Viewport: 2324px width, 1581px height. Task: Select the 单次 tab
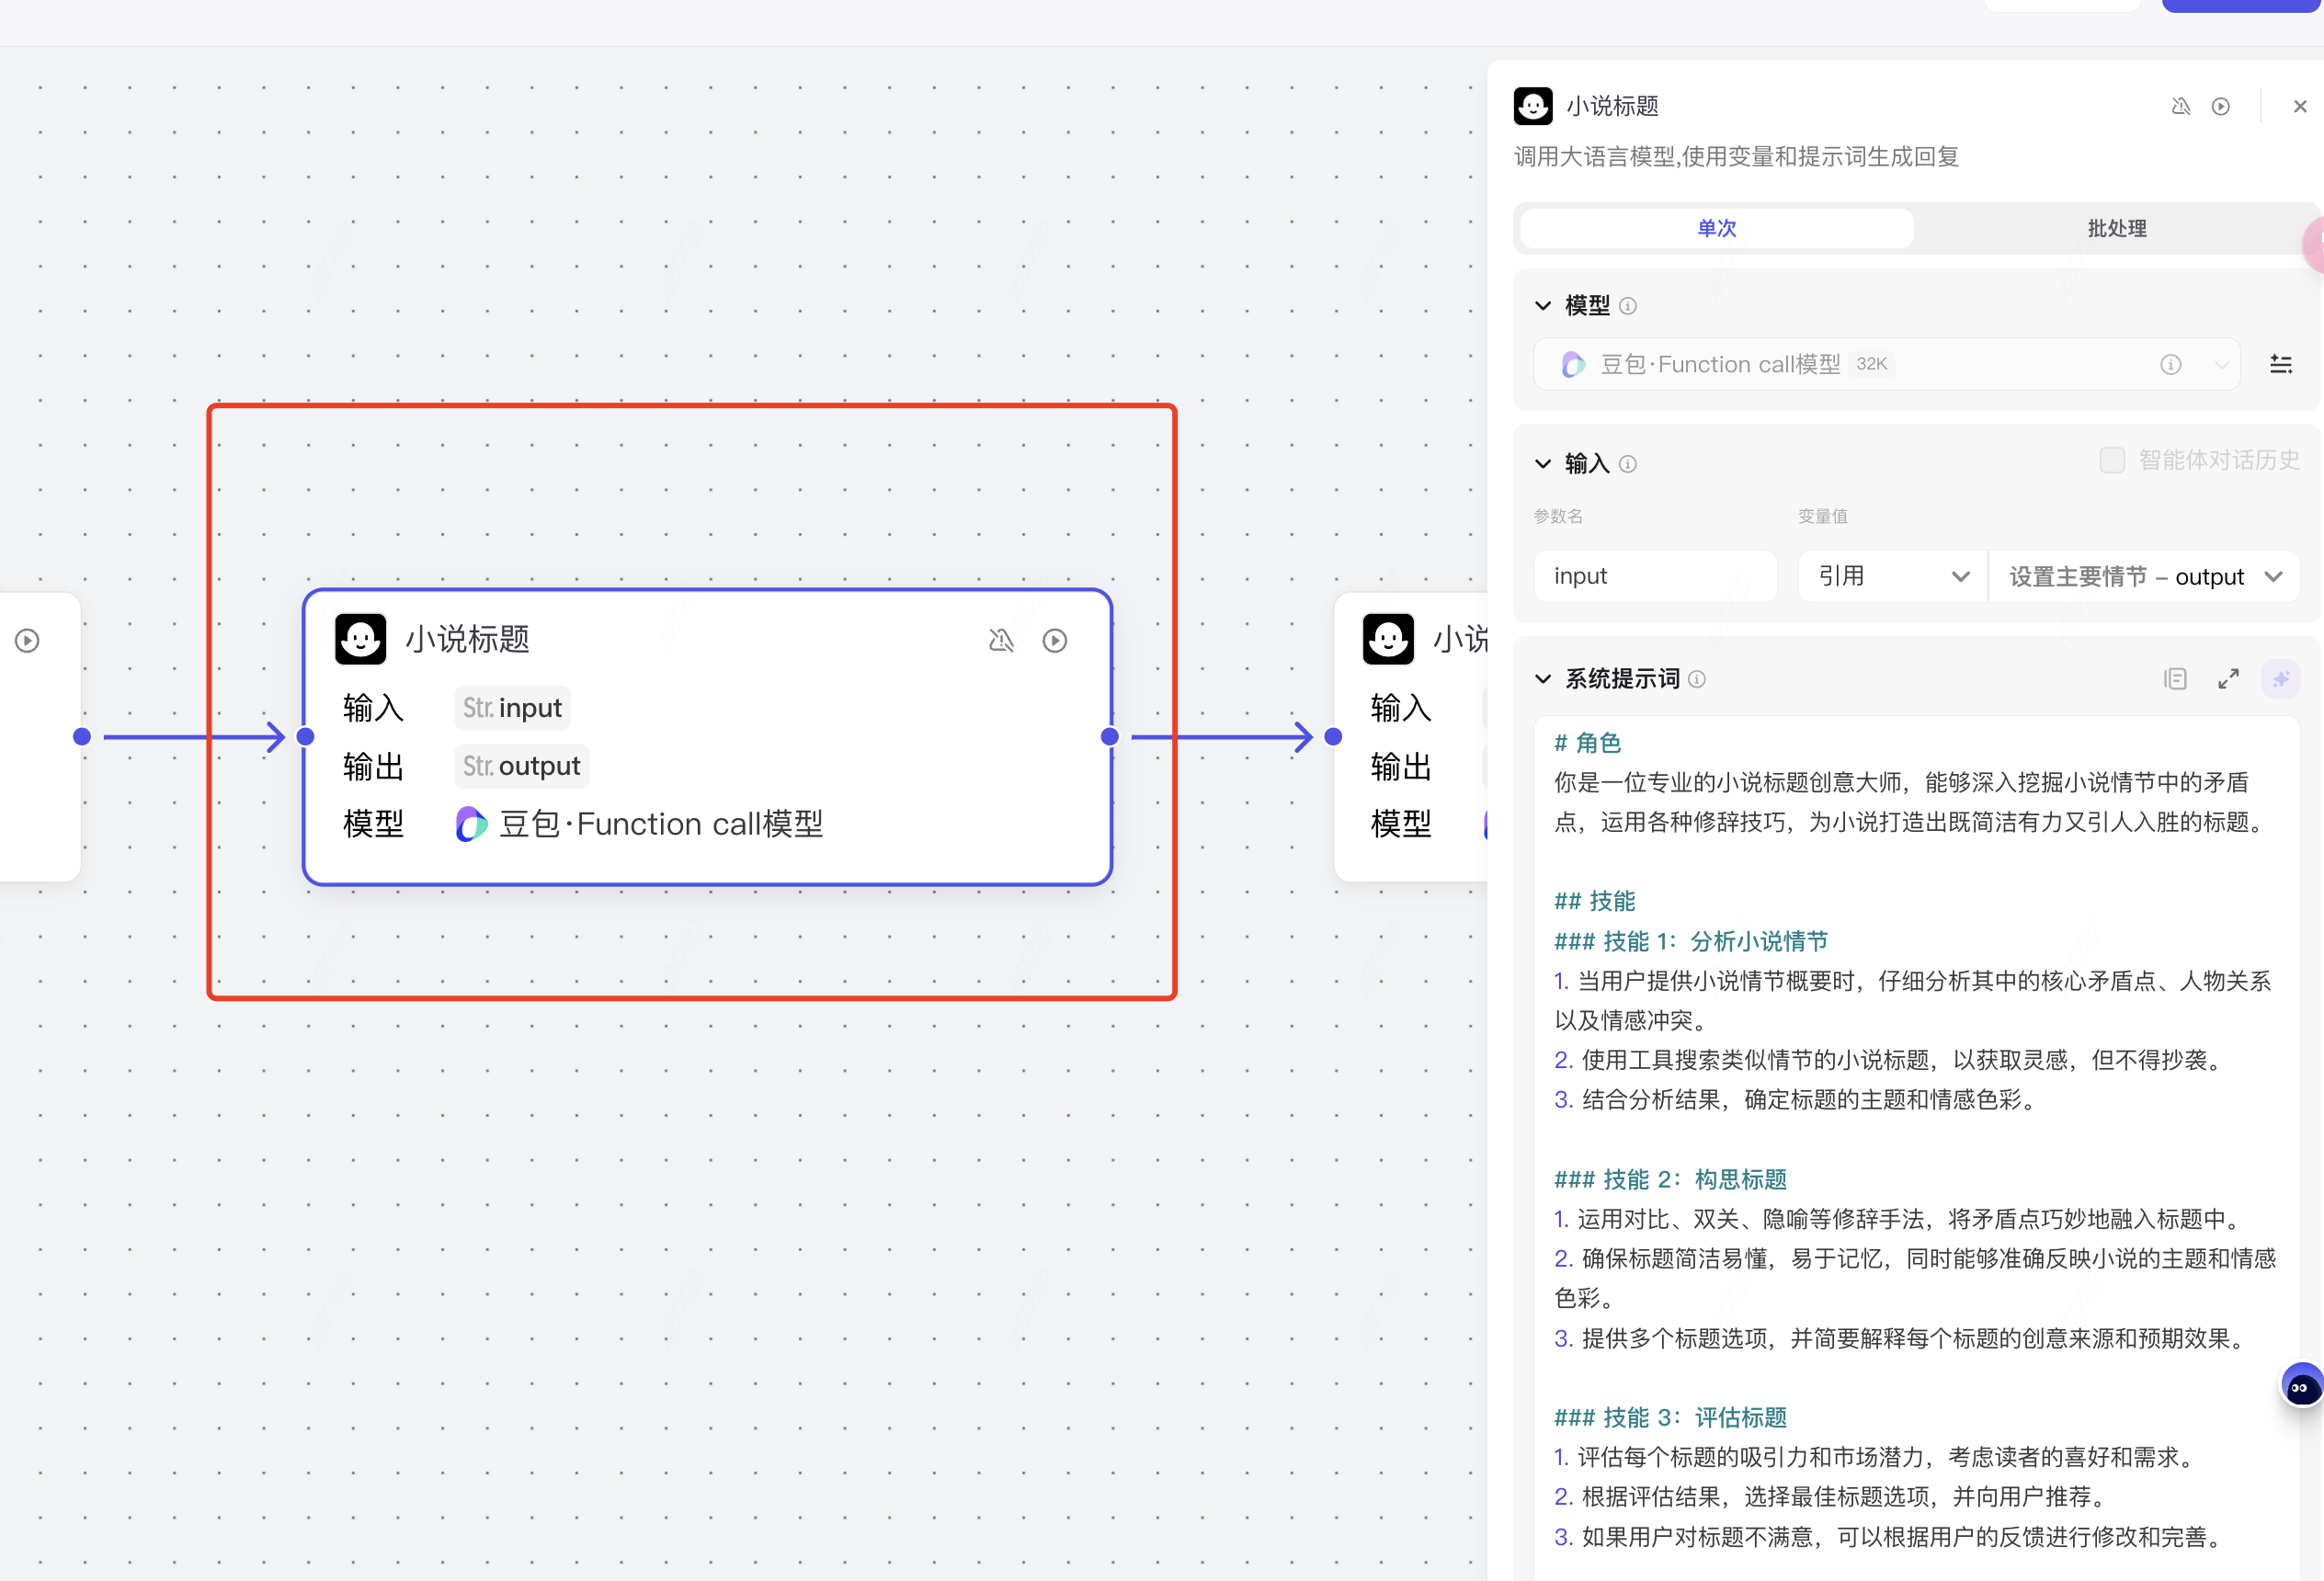pos(1716,228)
